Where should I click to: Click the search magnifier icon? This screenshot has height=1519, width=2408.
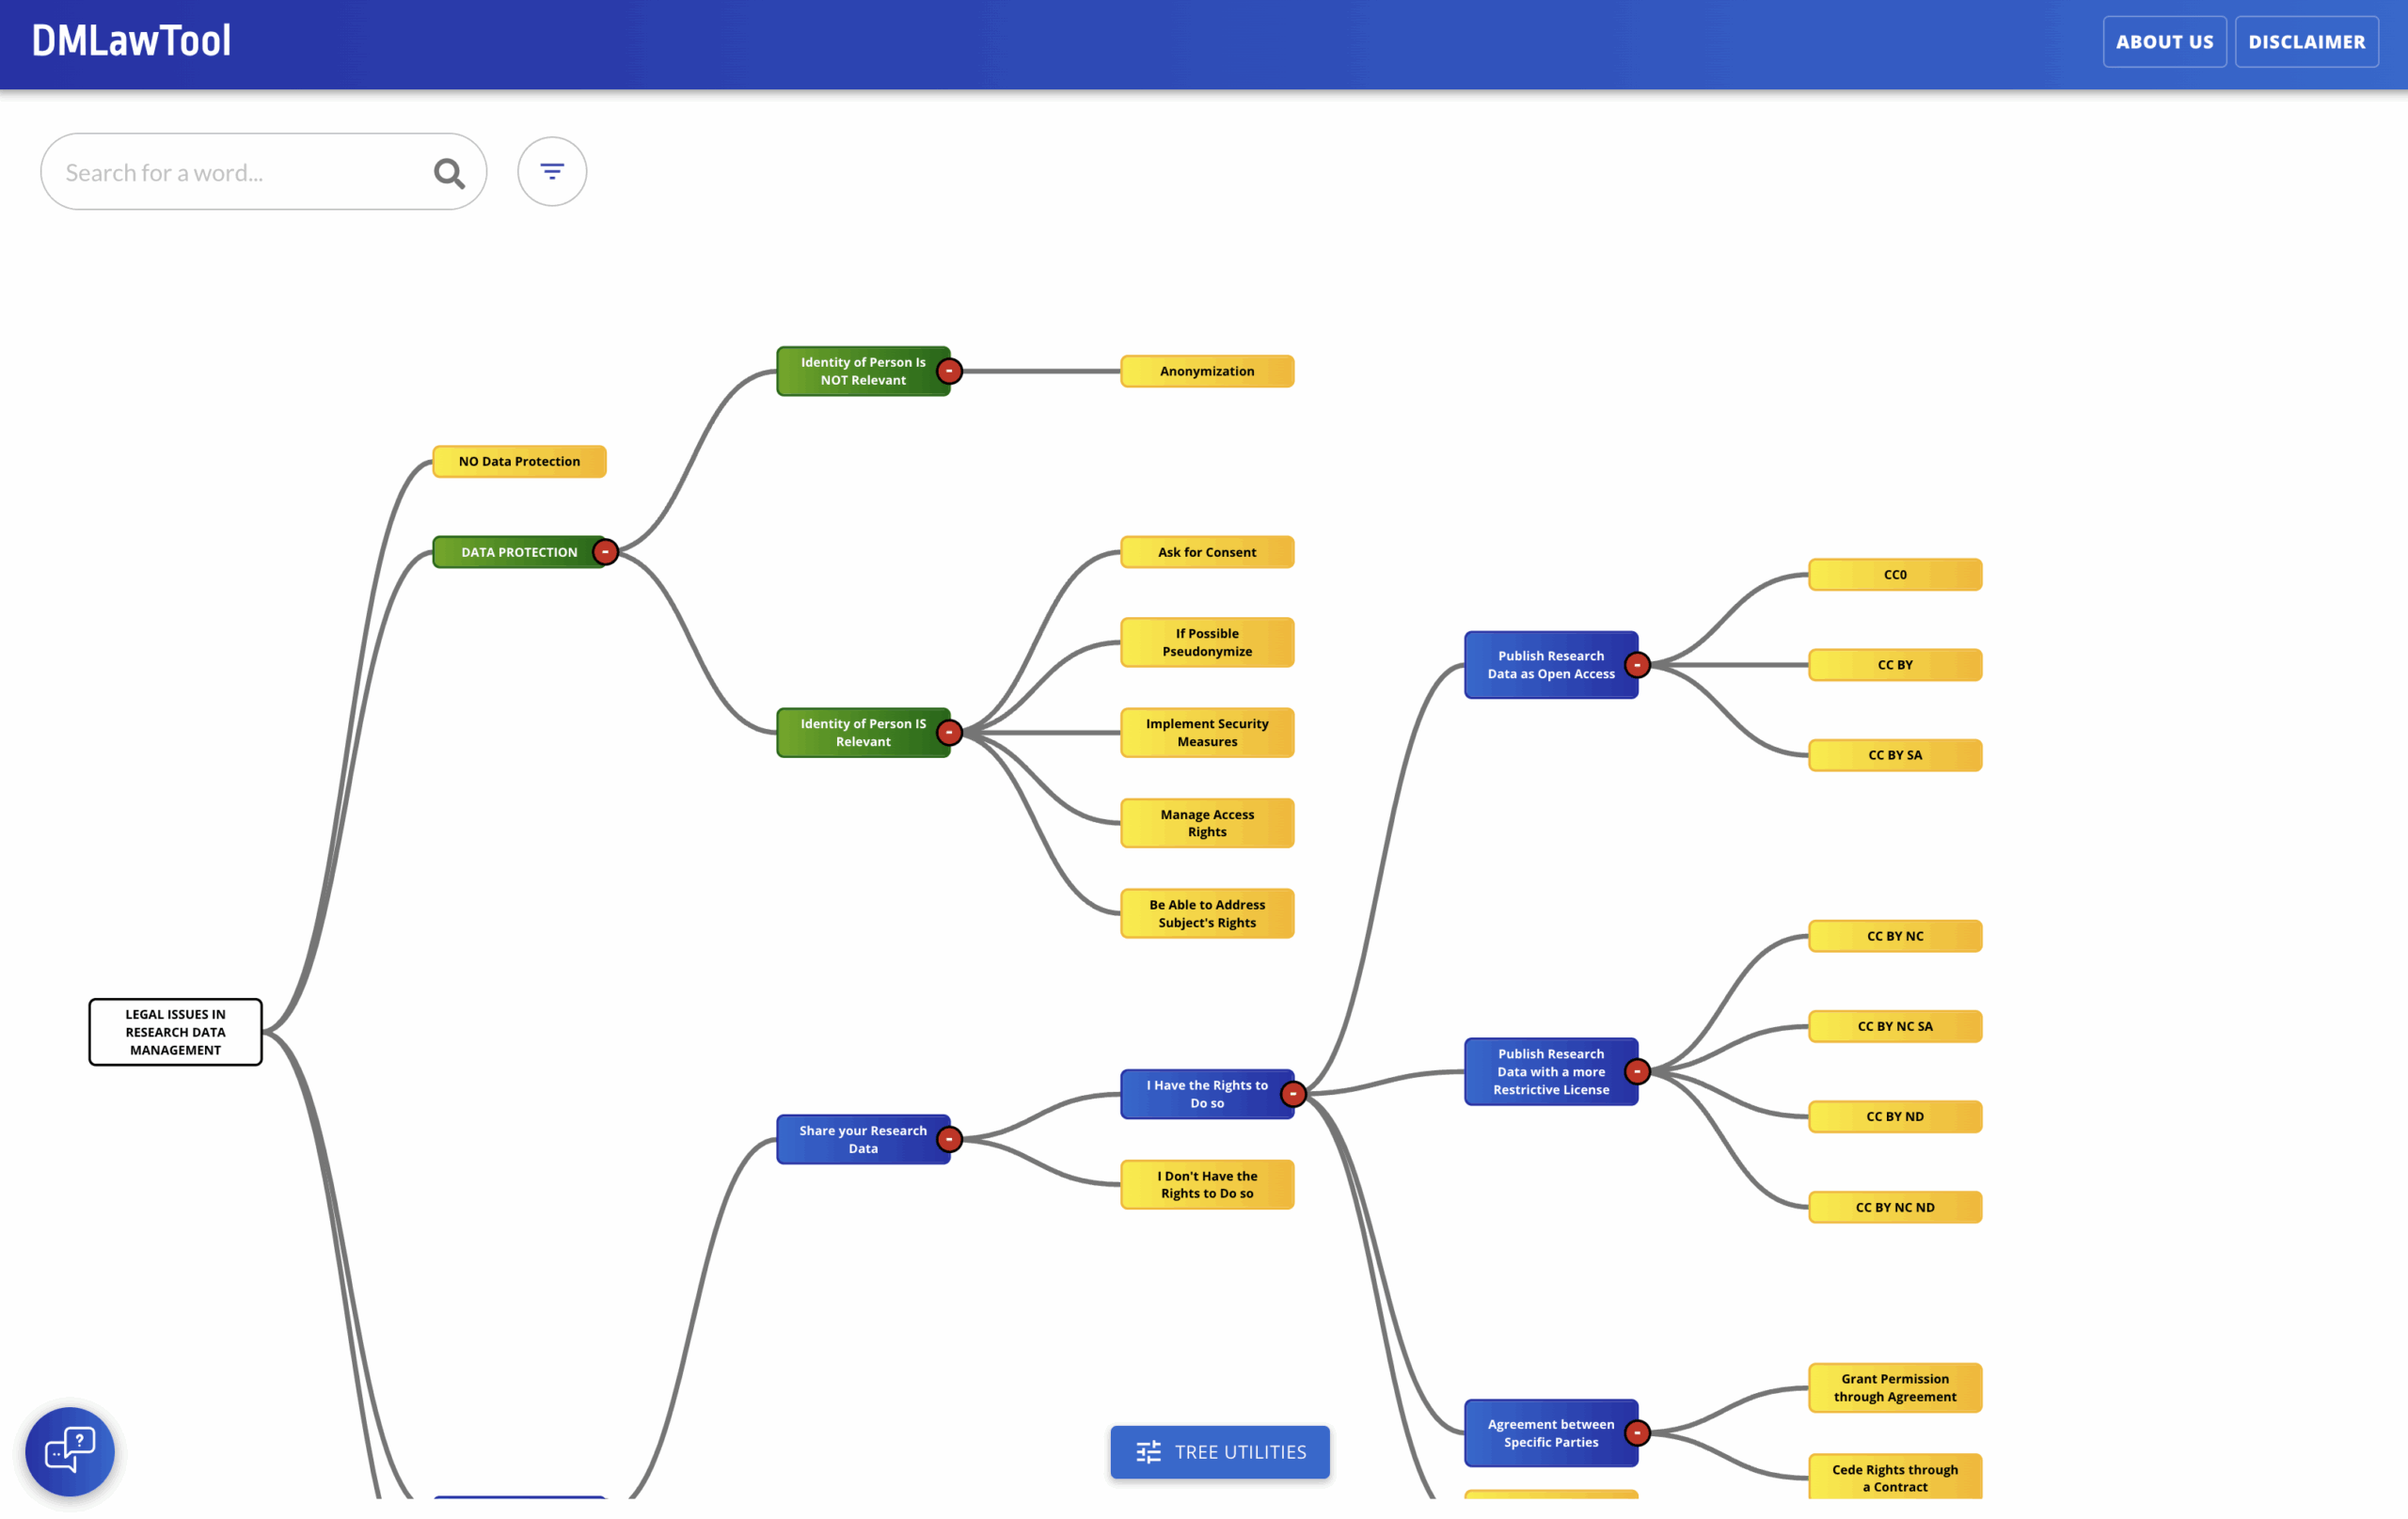(x=449, y=173)
